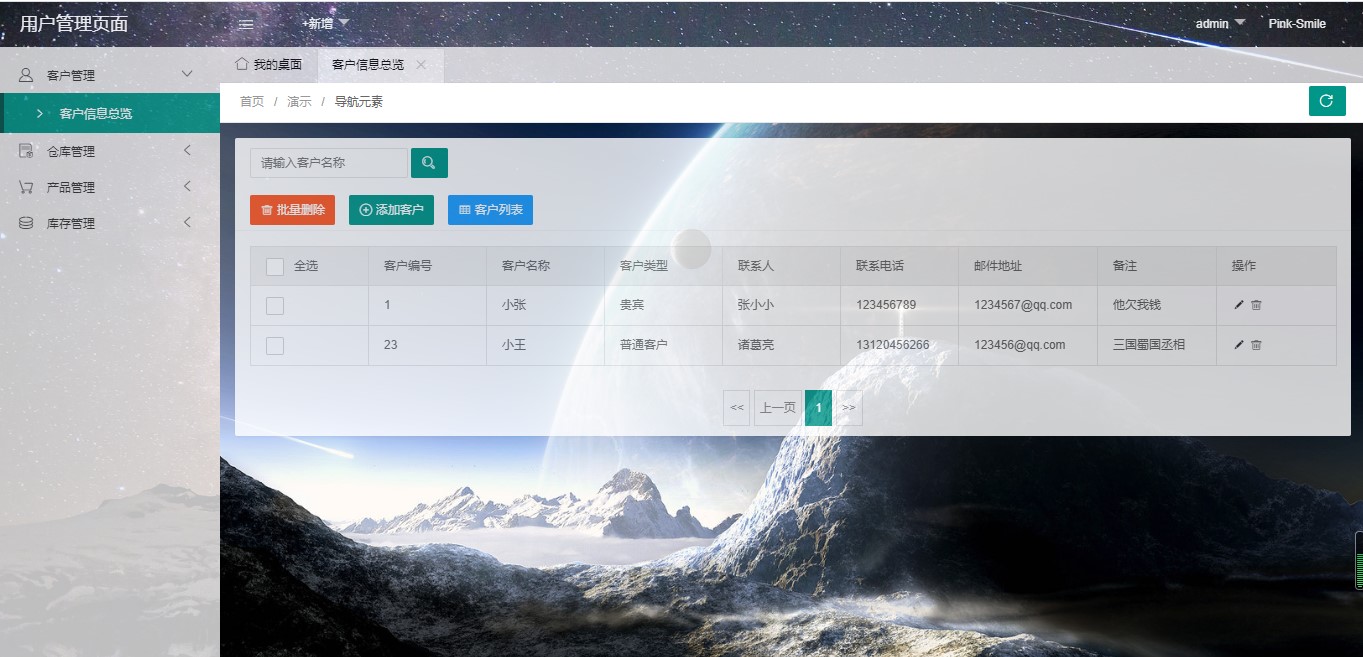Go to last page with >> button

[x=849, y=408]
